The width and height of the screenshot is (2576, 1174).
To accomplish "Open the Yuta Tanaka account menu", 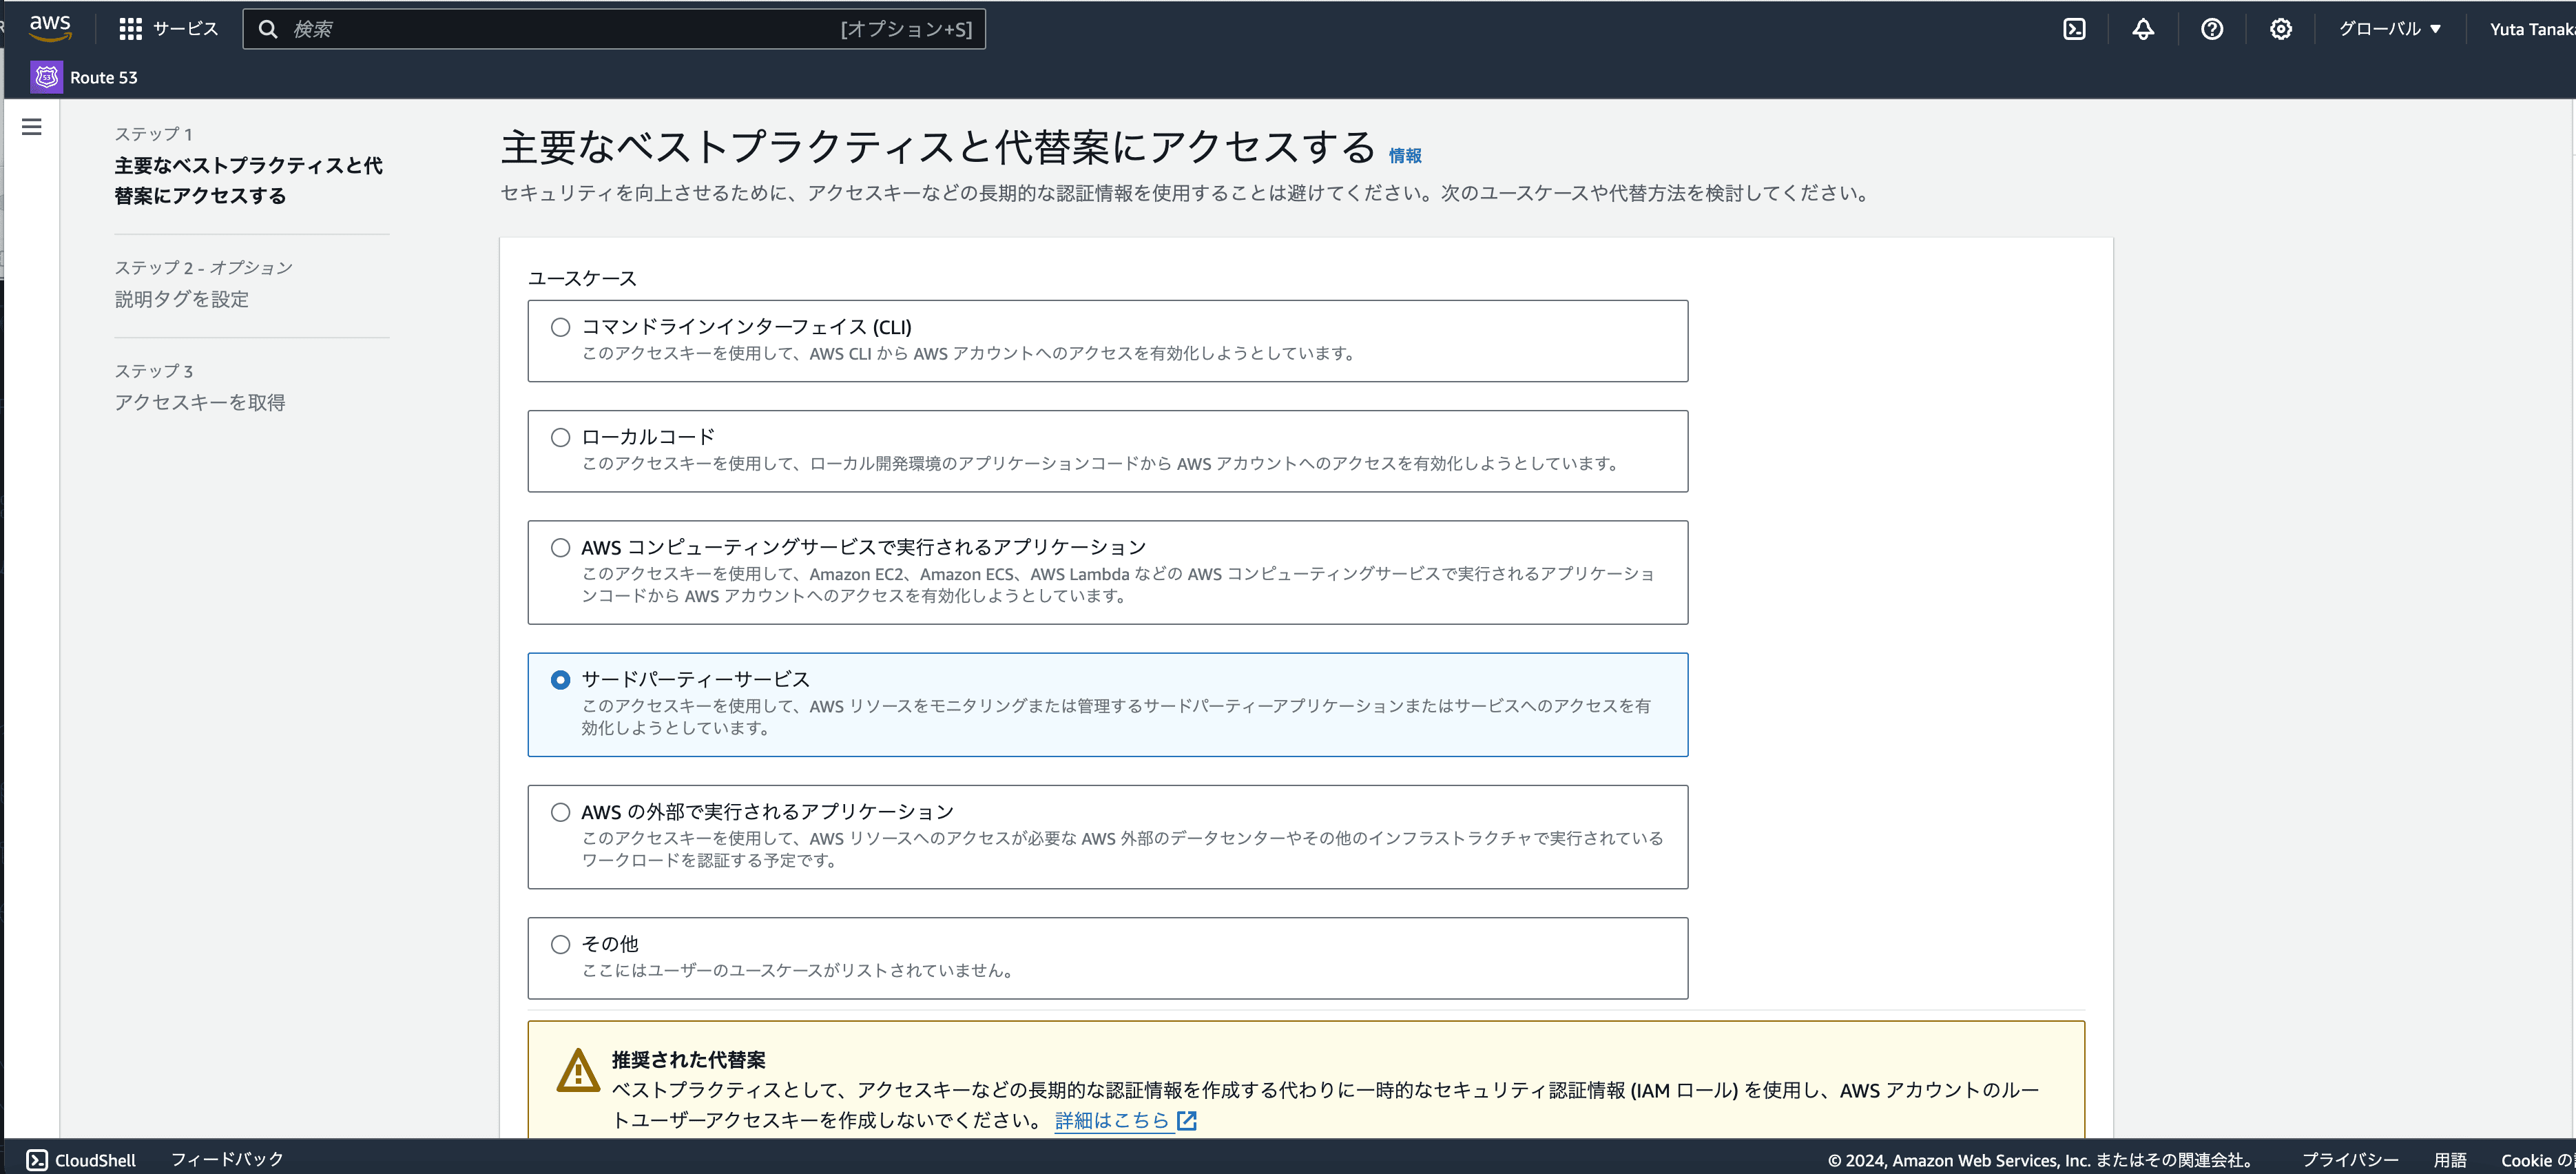I will click(2532, 29).
